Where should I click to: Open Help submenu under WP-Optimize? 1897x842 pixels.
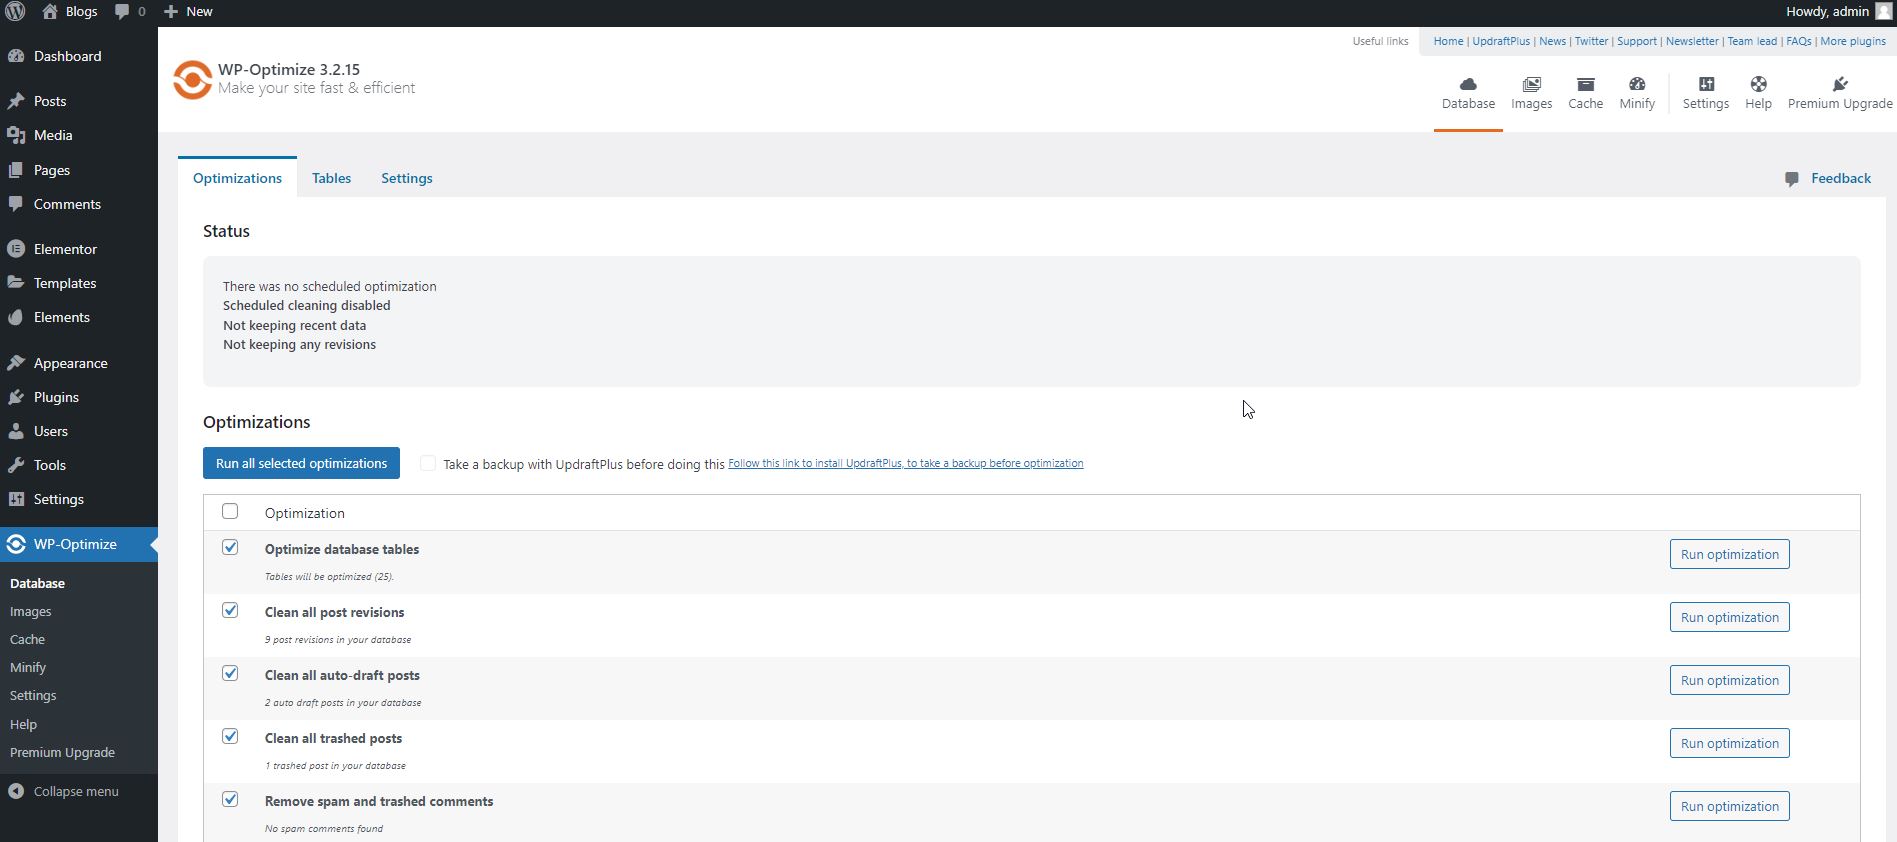click(x=23, y=724)
